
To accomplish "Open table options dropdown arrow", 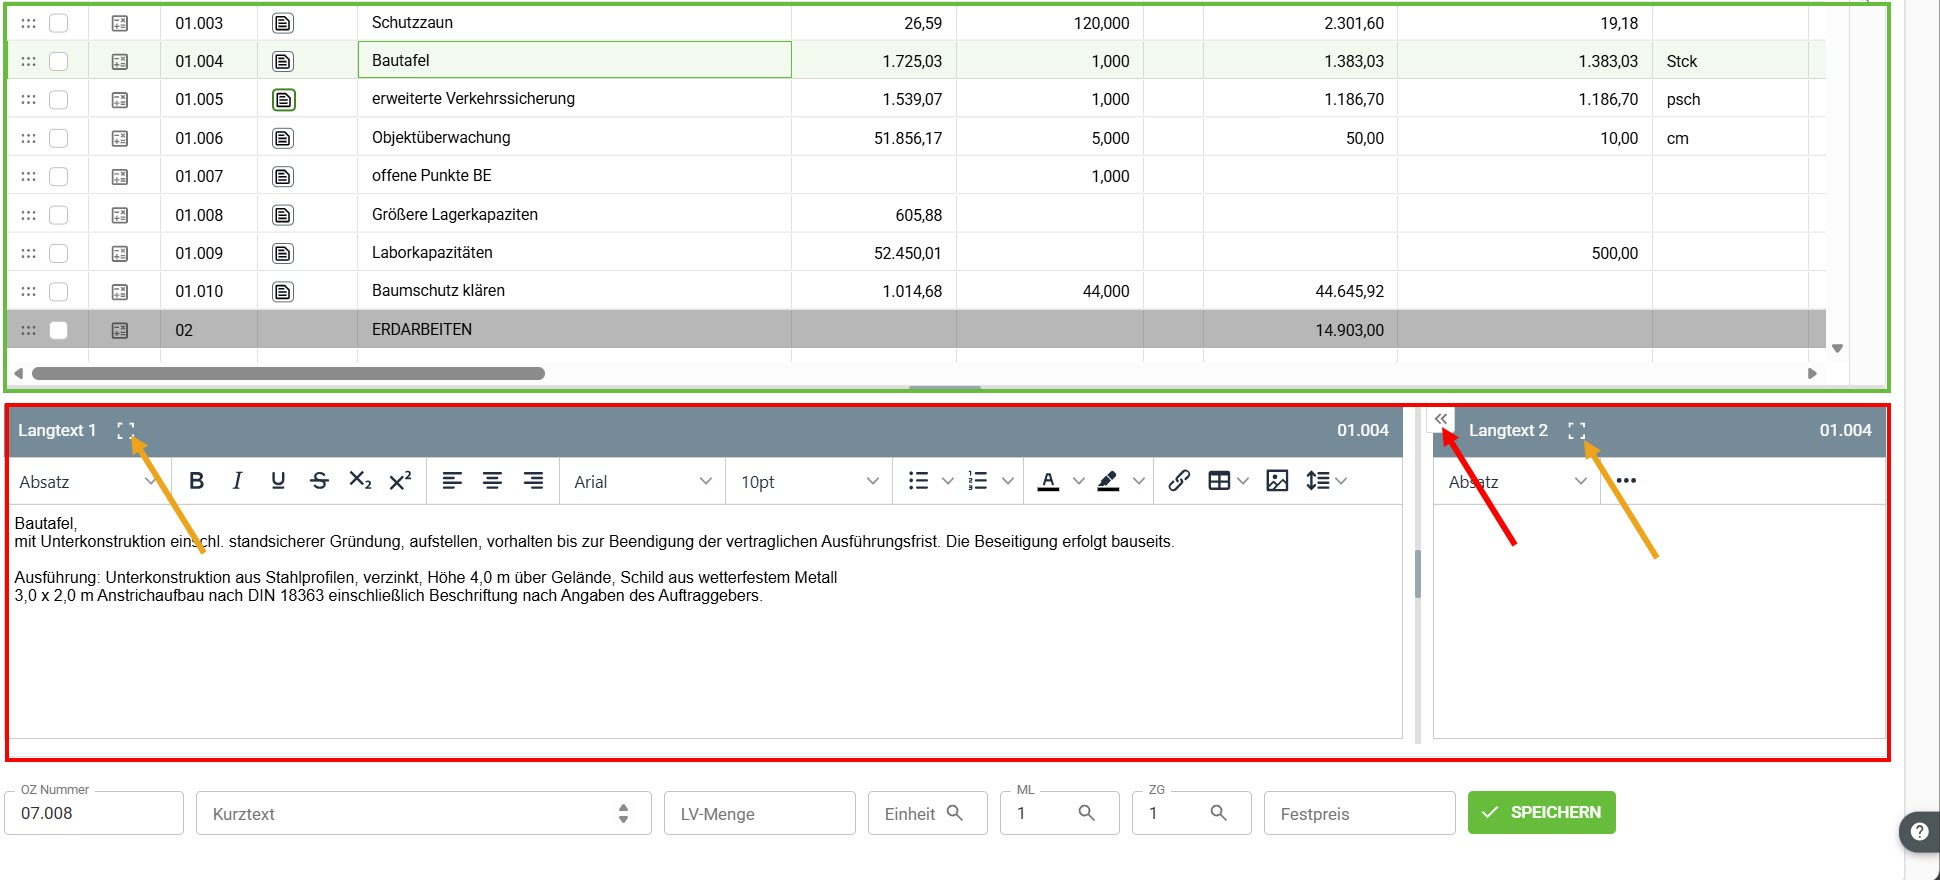I will tap(1243, 481).
